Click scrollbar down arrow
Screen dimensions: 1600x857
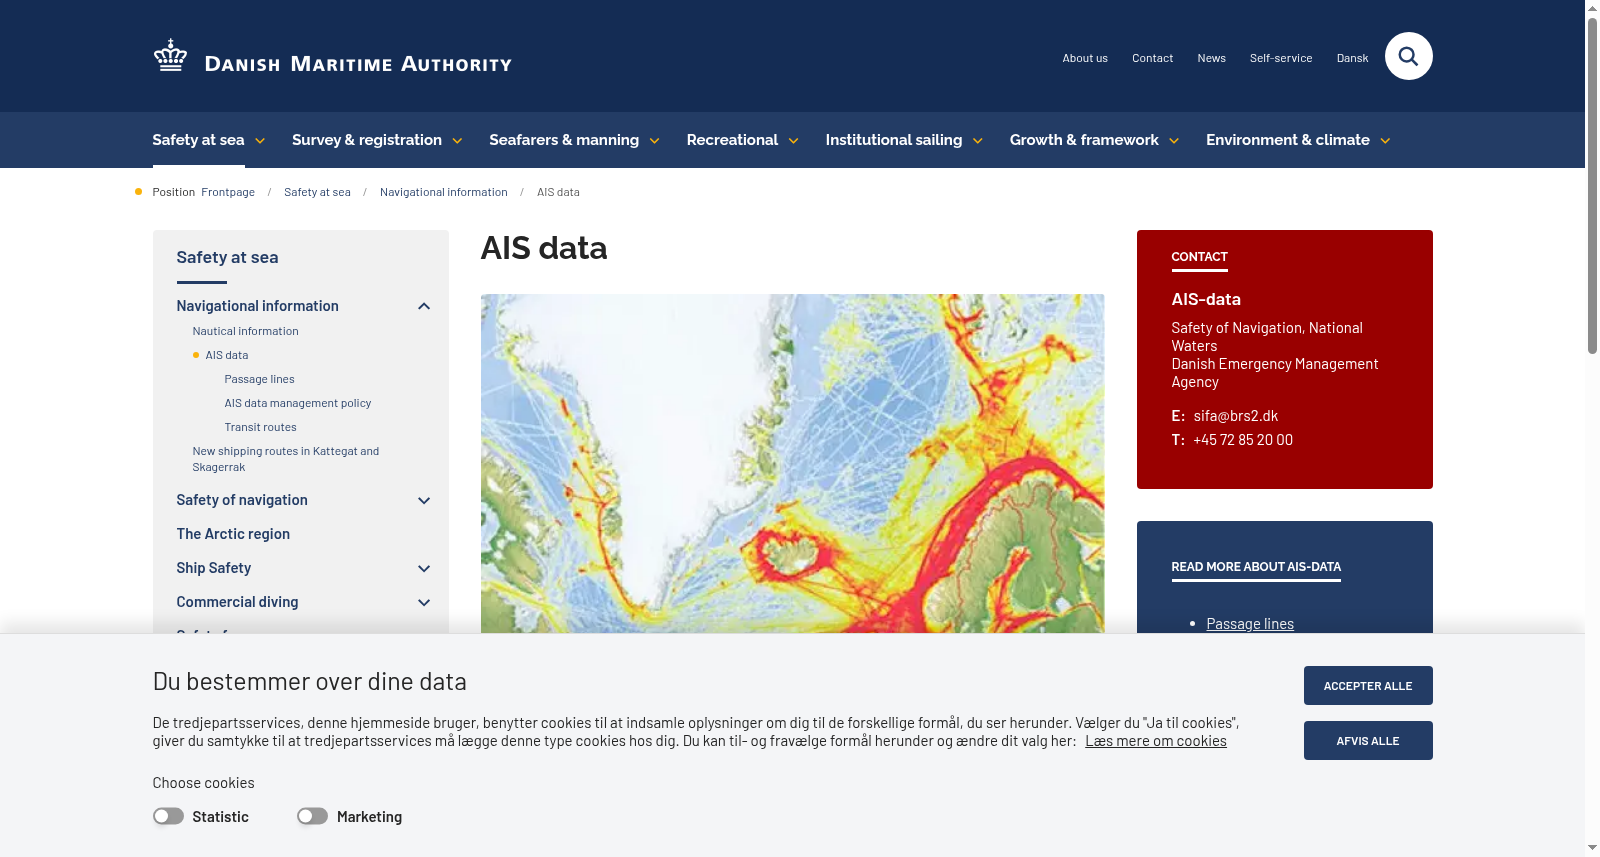[1592, 848]
